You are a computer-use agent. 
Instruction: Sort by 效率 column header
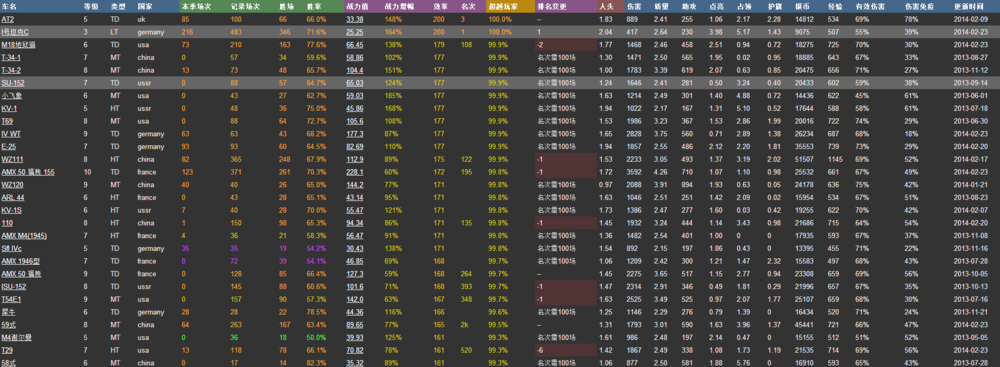coord(439,6)
